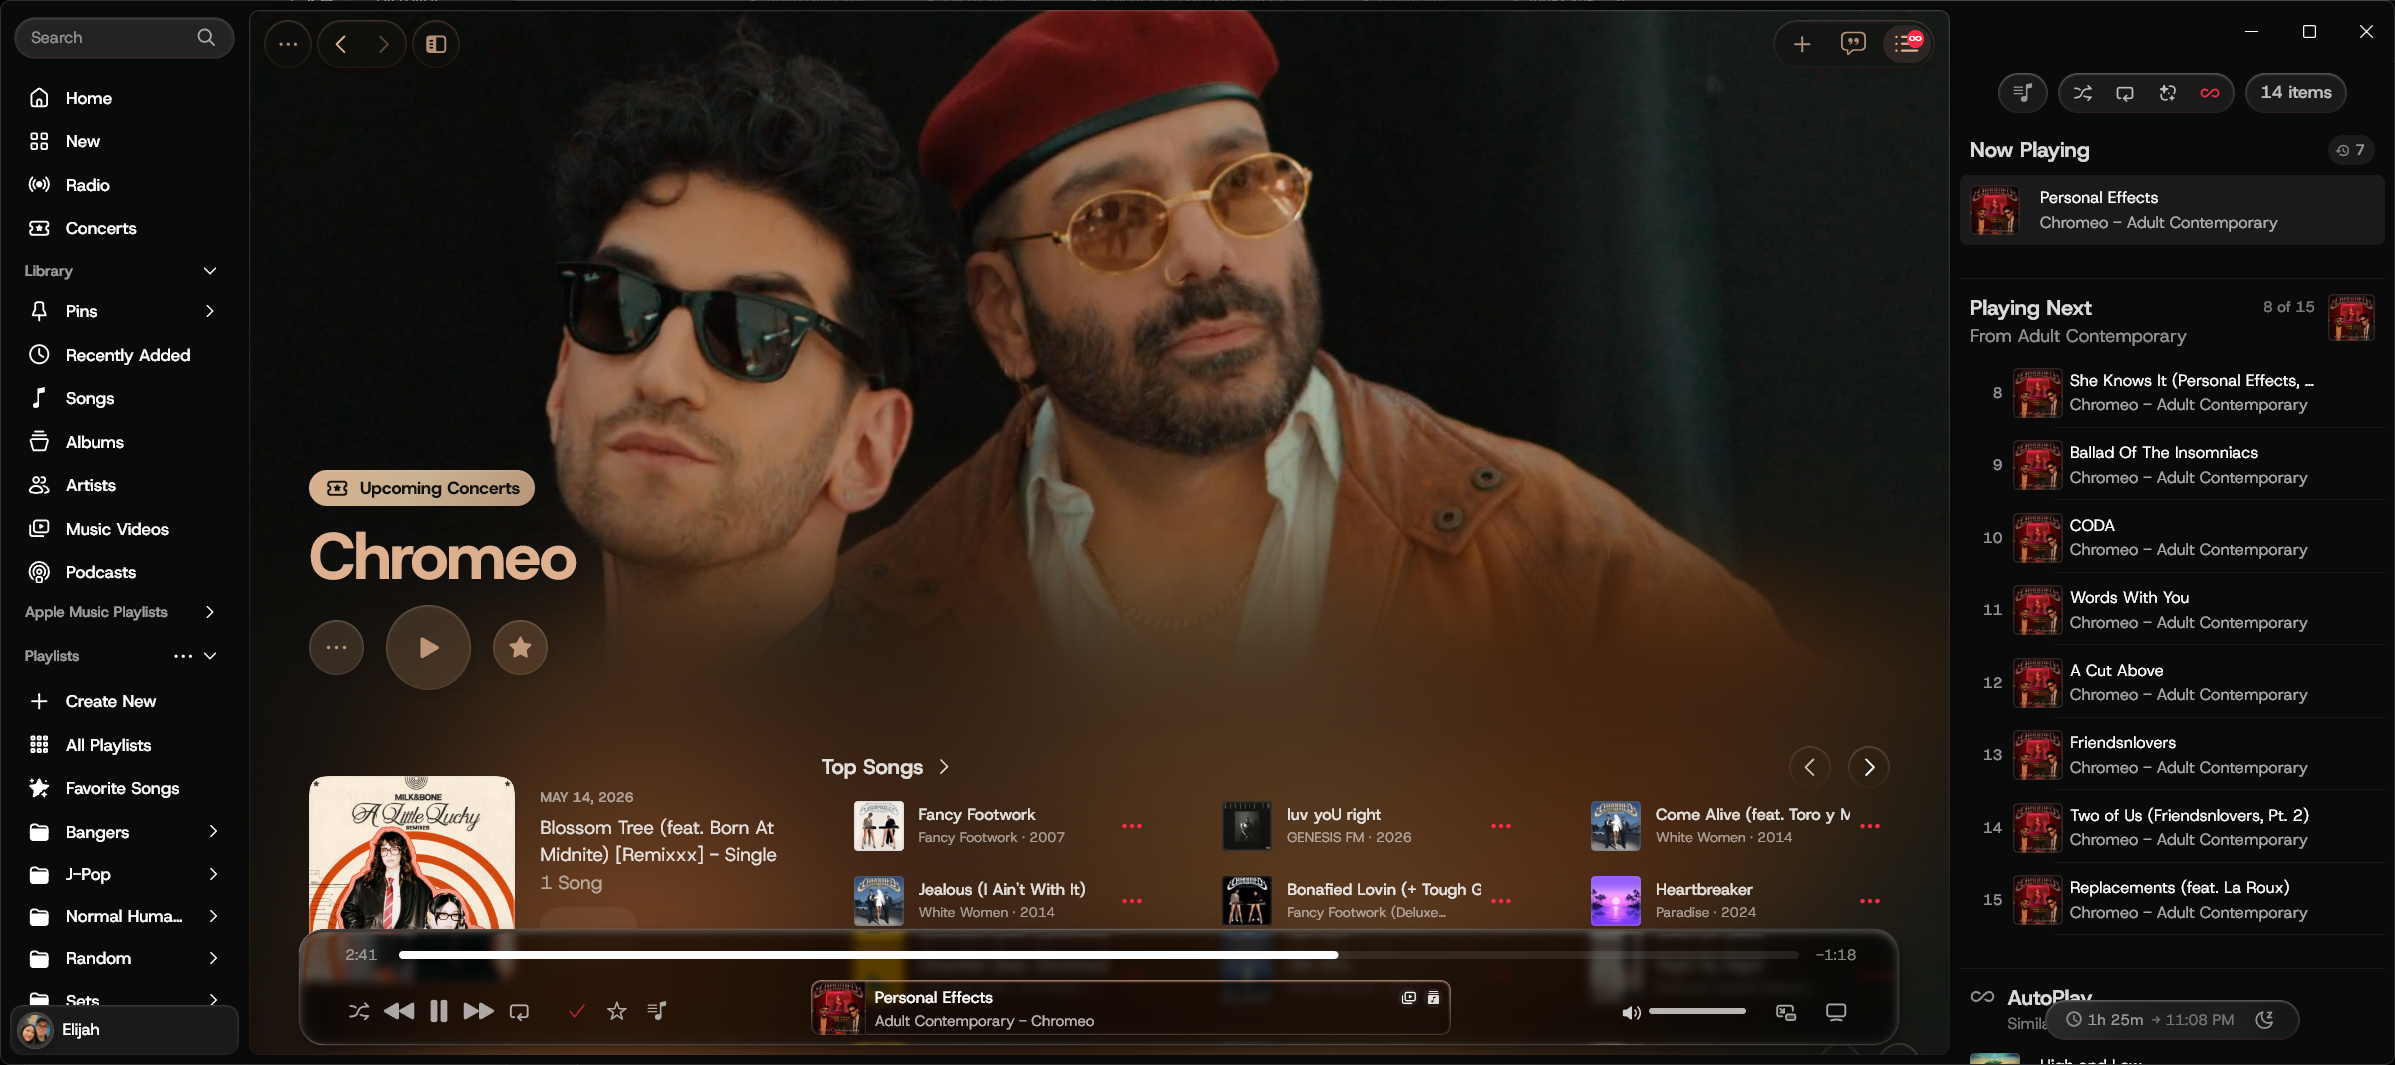Image resolution: width=2395 pixels, height=1065 pixels.
Task: Open the three-dot menu beside navigation arrows
Action: (288, 44)
